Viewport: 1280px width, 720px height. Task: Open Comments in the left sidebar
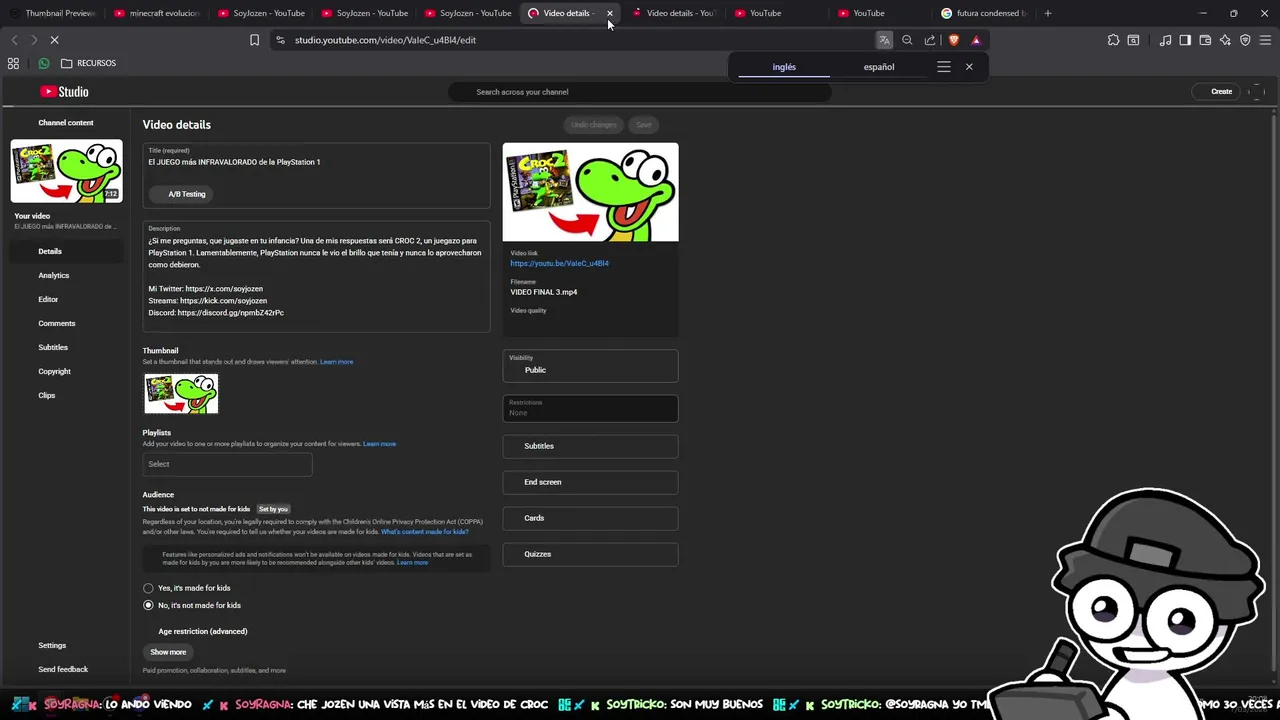coord(57,323)
